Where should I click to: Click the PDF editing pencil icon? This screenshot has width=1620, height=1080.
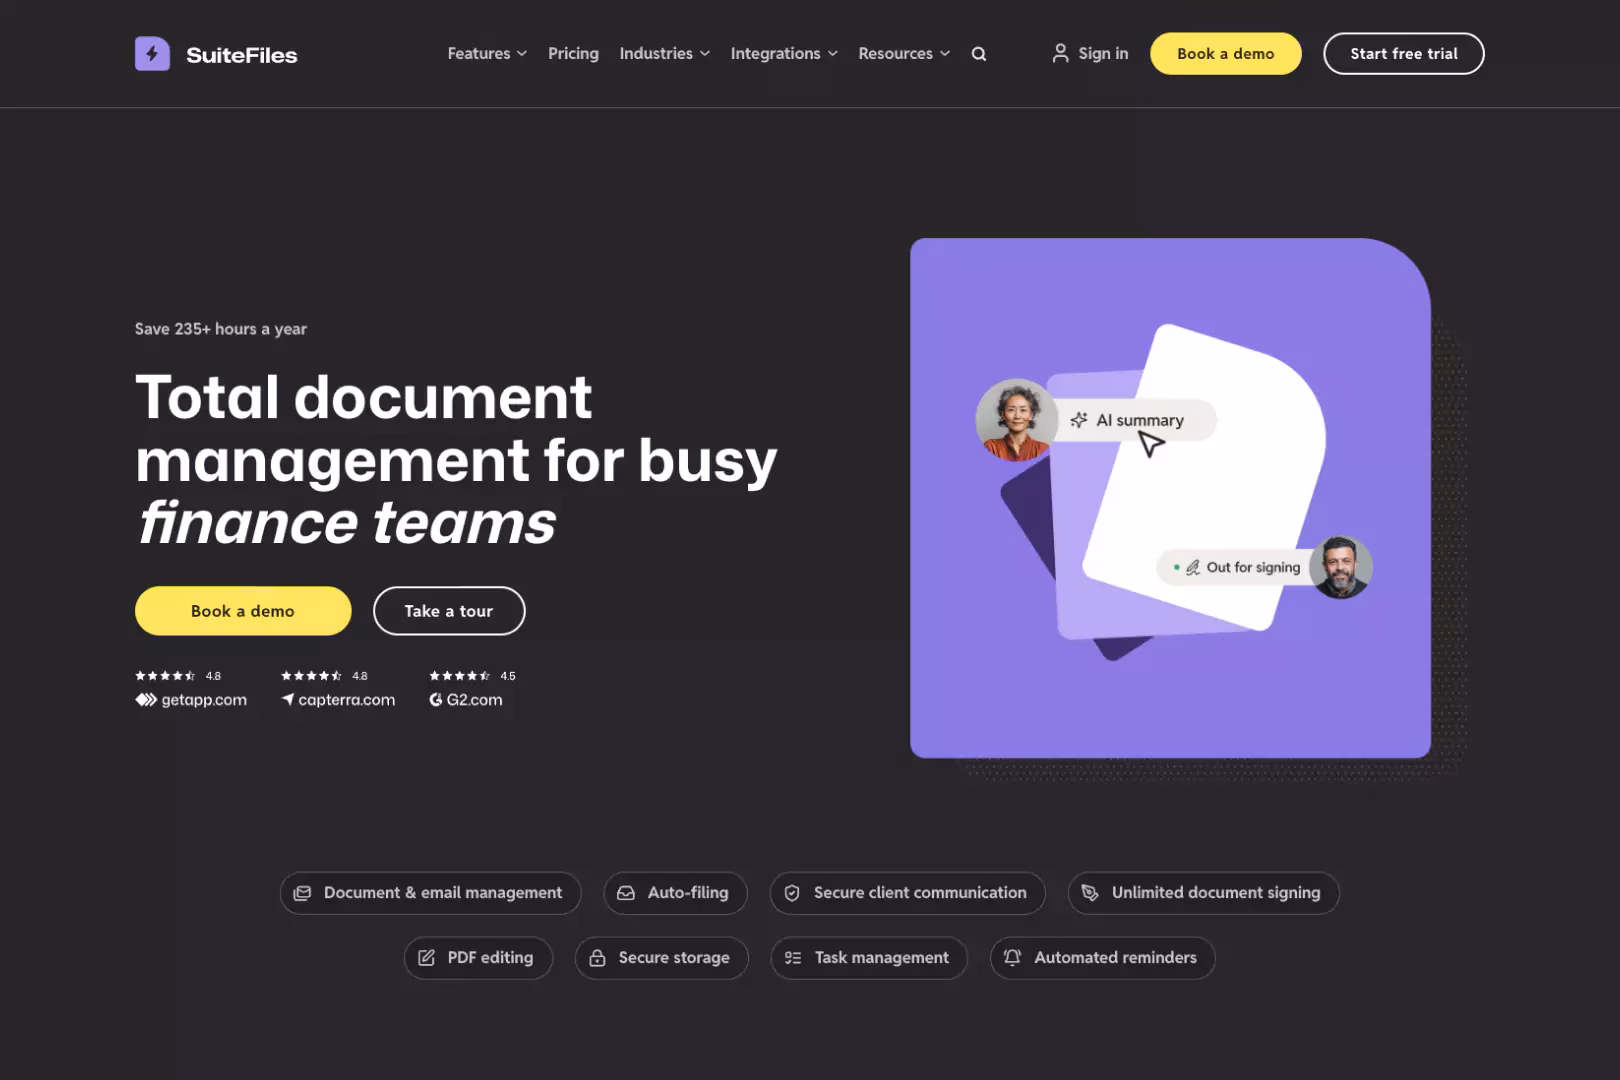(426, 958)
